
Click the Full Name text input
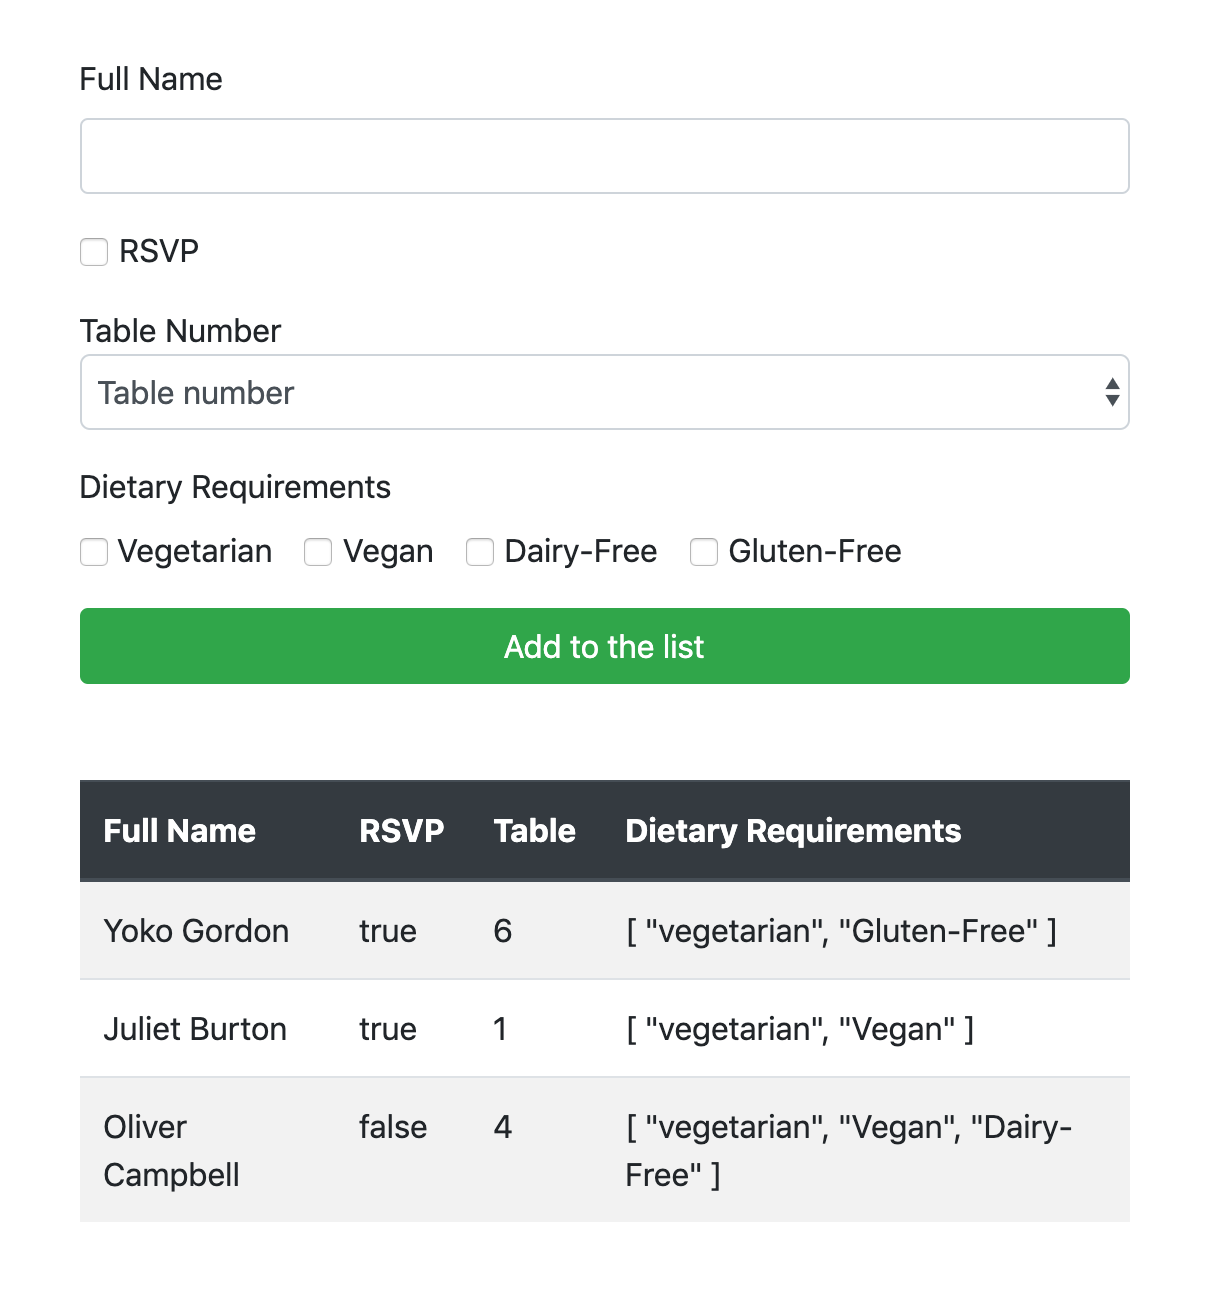604,156
